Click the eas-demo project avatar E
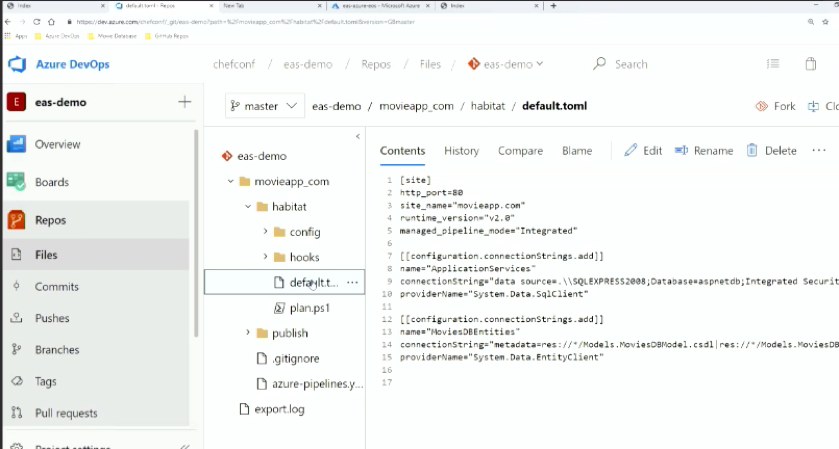 click(x=16, y=102)
